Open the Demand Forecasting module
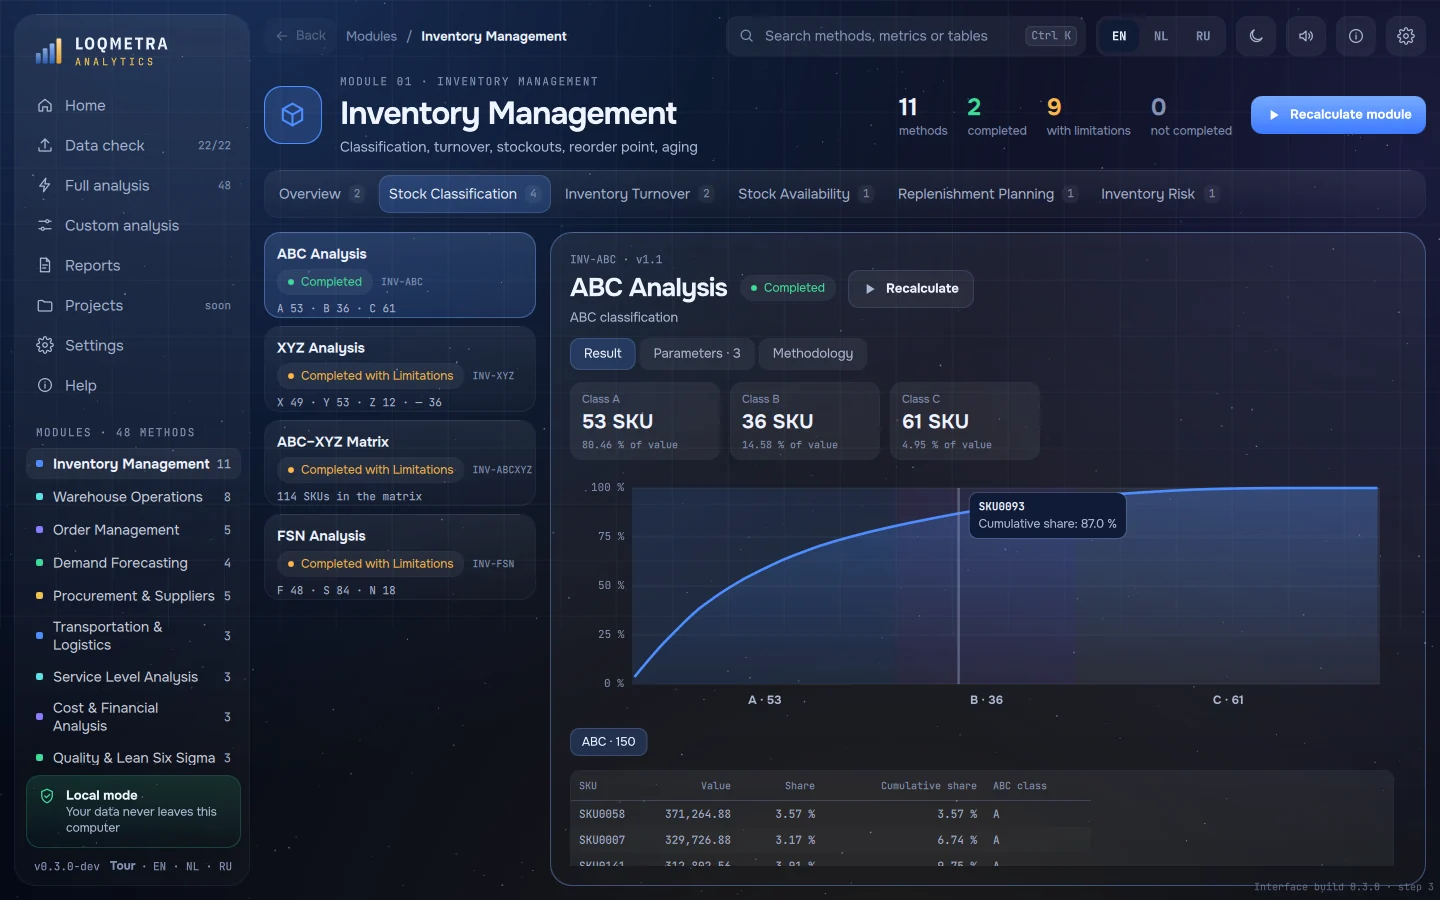 (133, 563)
